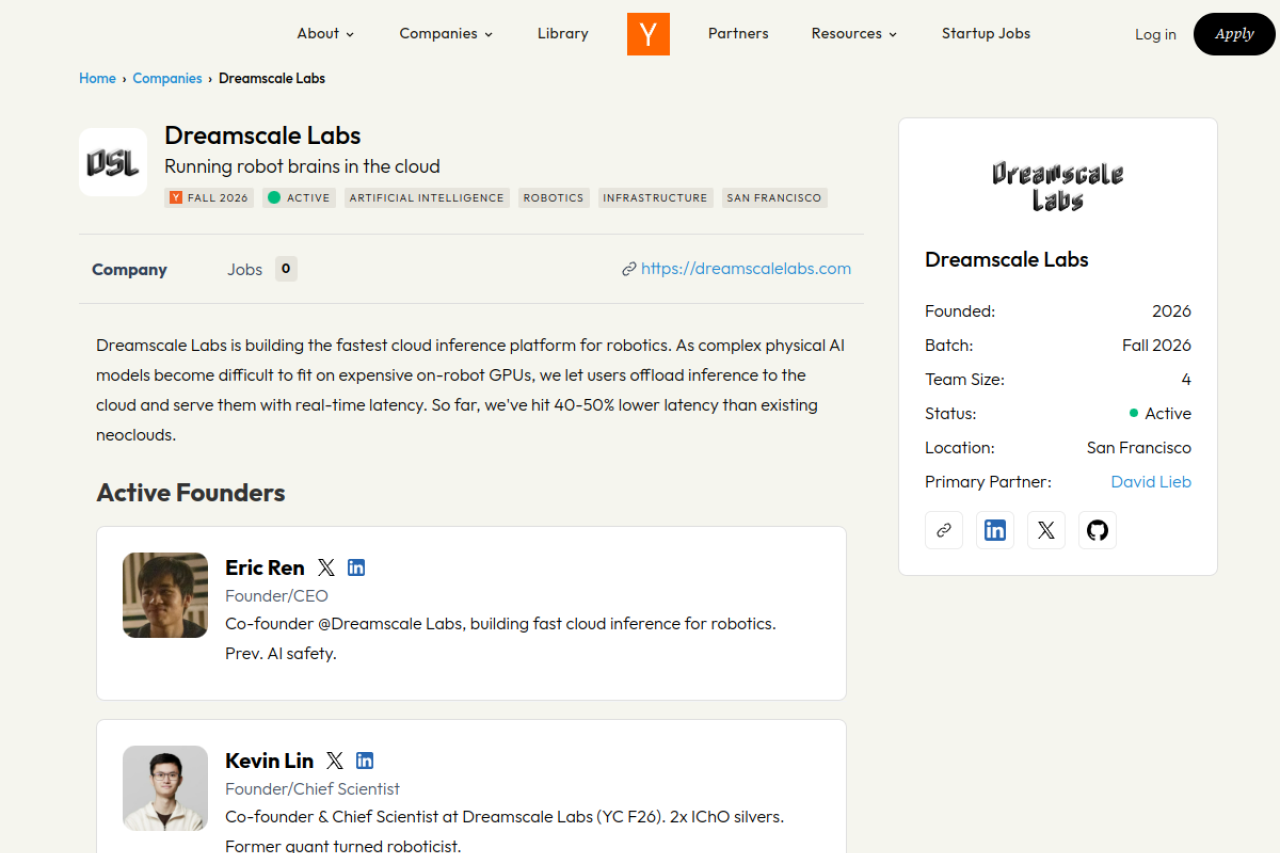Switch to the Company tab

pos(129,270)
